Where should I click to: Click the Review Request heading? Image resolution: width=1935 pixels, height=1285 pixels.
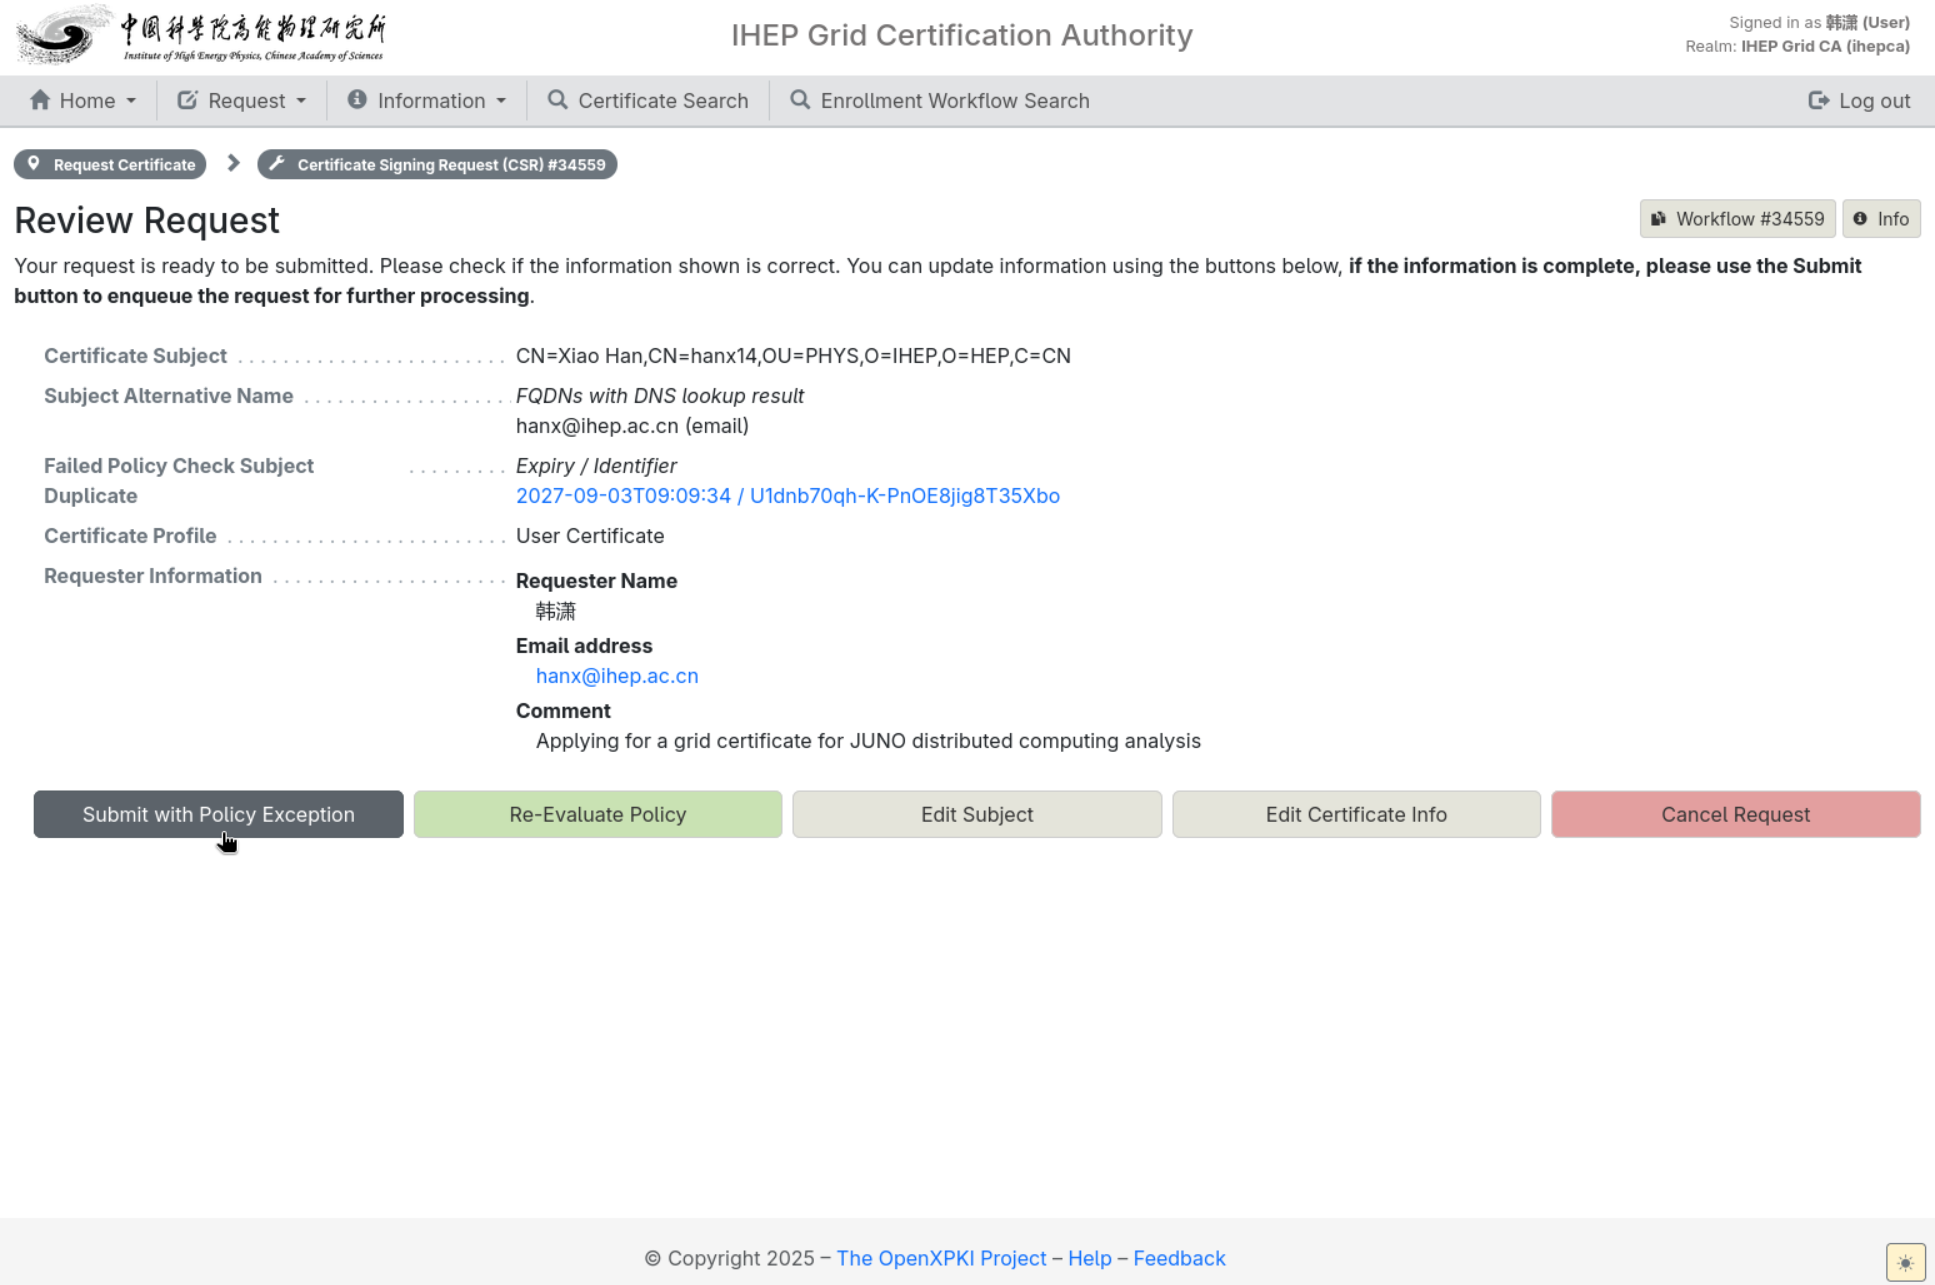(x=147, y=220)
